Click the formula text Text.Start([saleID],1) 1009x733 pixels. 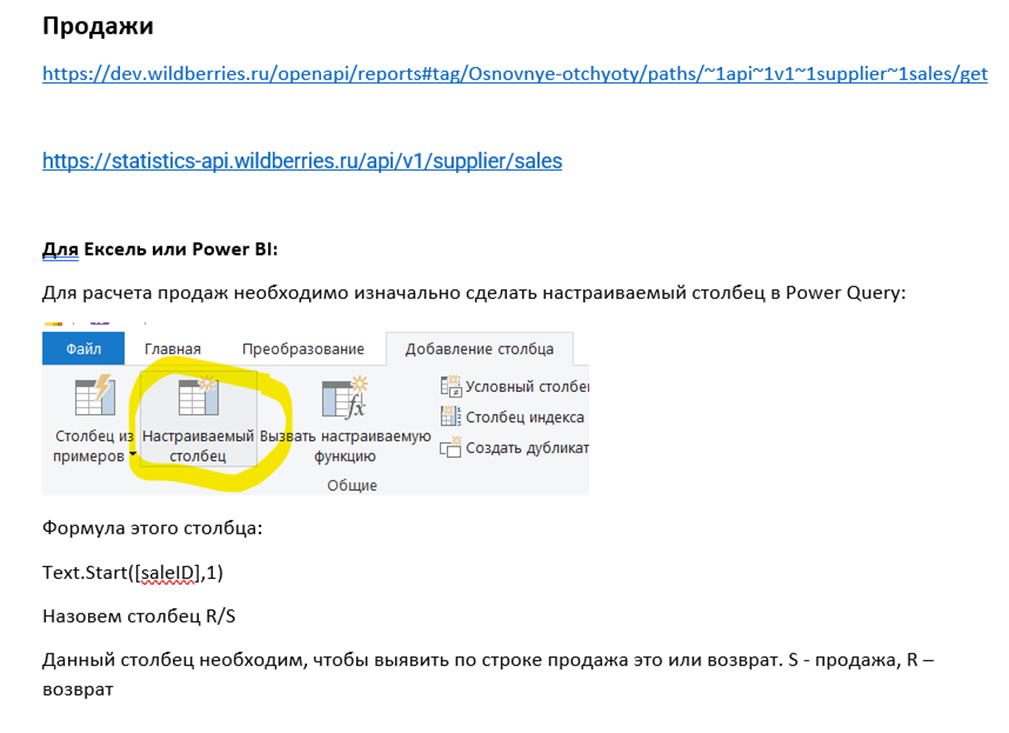133,573
